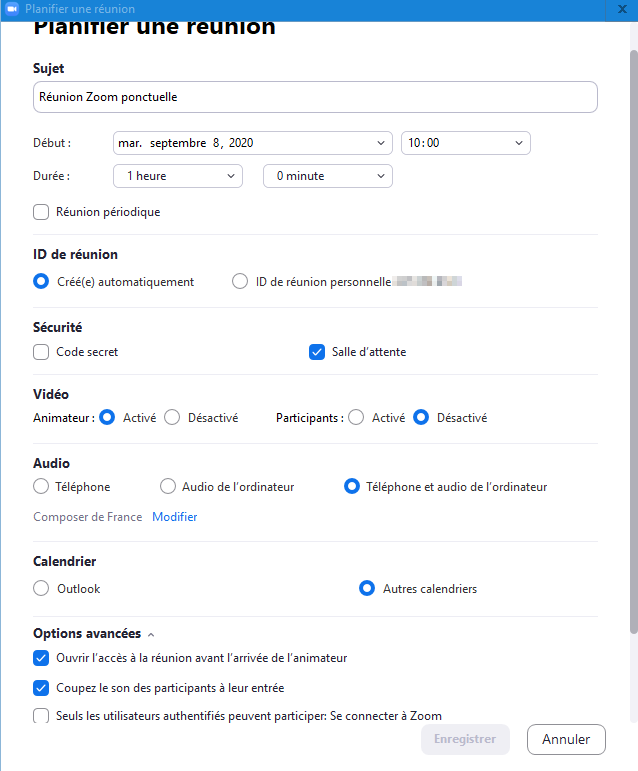Open the start date dropdown

pos(253,143)
